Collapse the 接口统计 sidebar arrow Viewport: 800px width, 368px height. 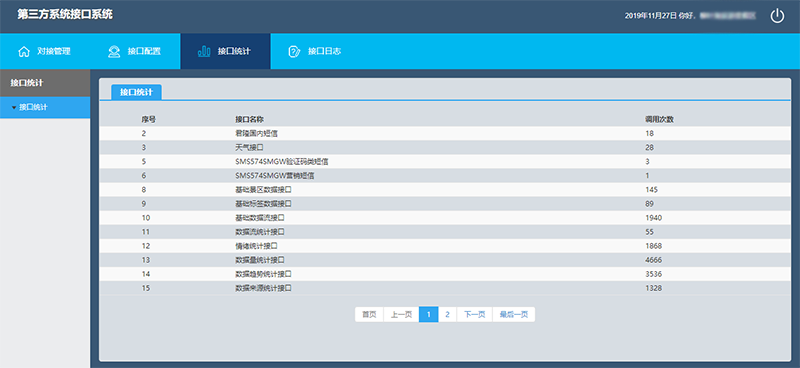click(x=14, y=108)
